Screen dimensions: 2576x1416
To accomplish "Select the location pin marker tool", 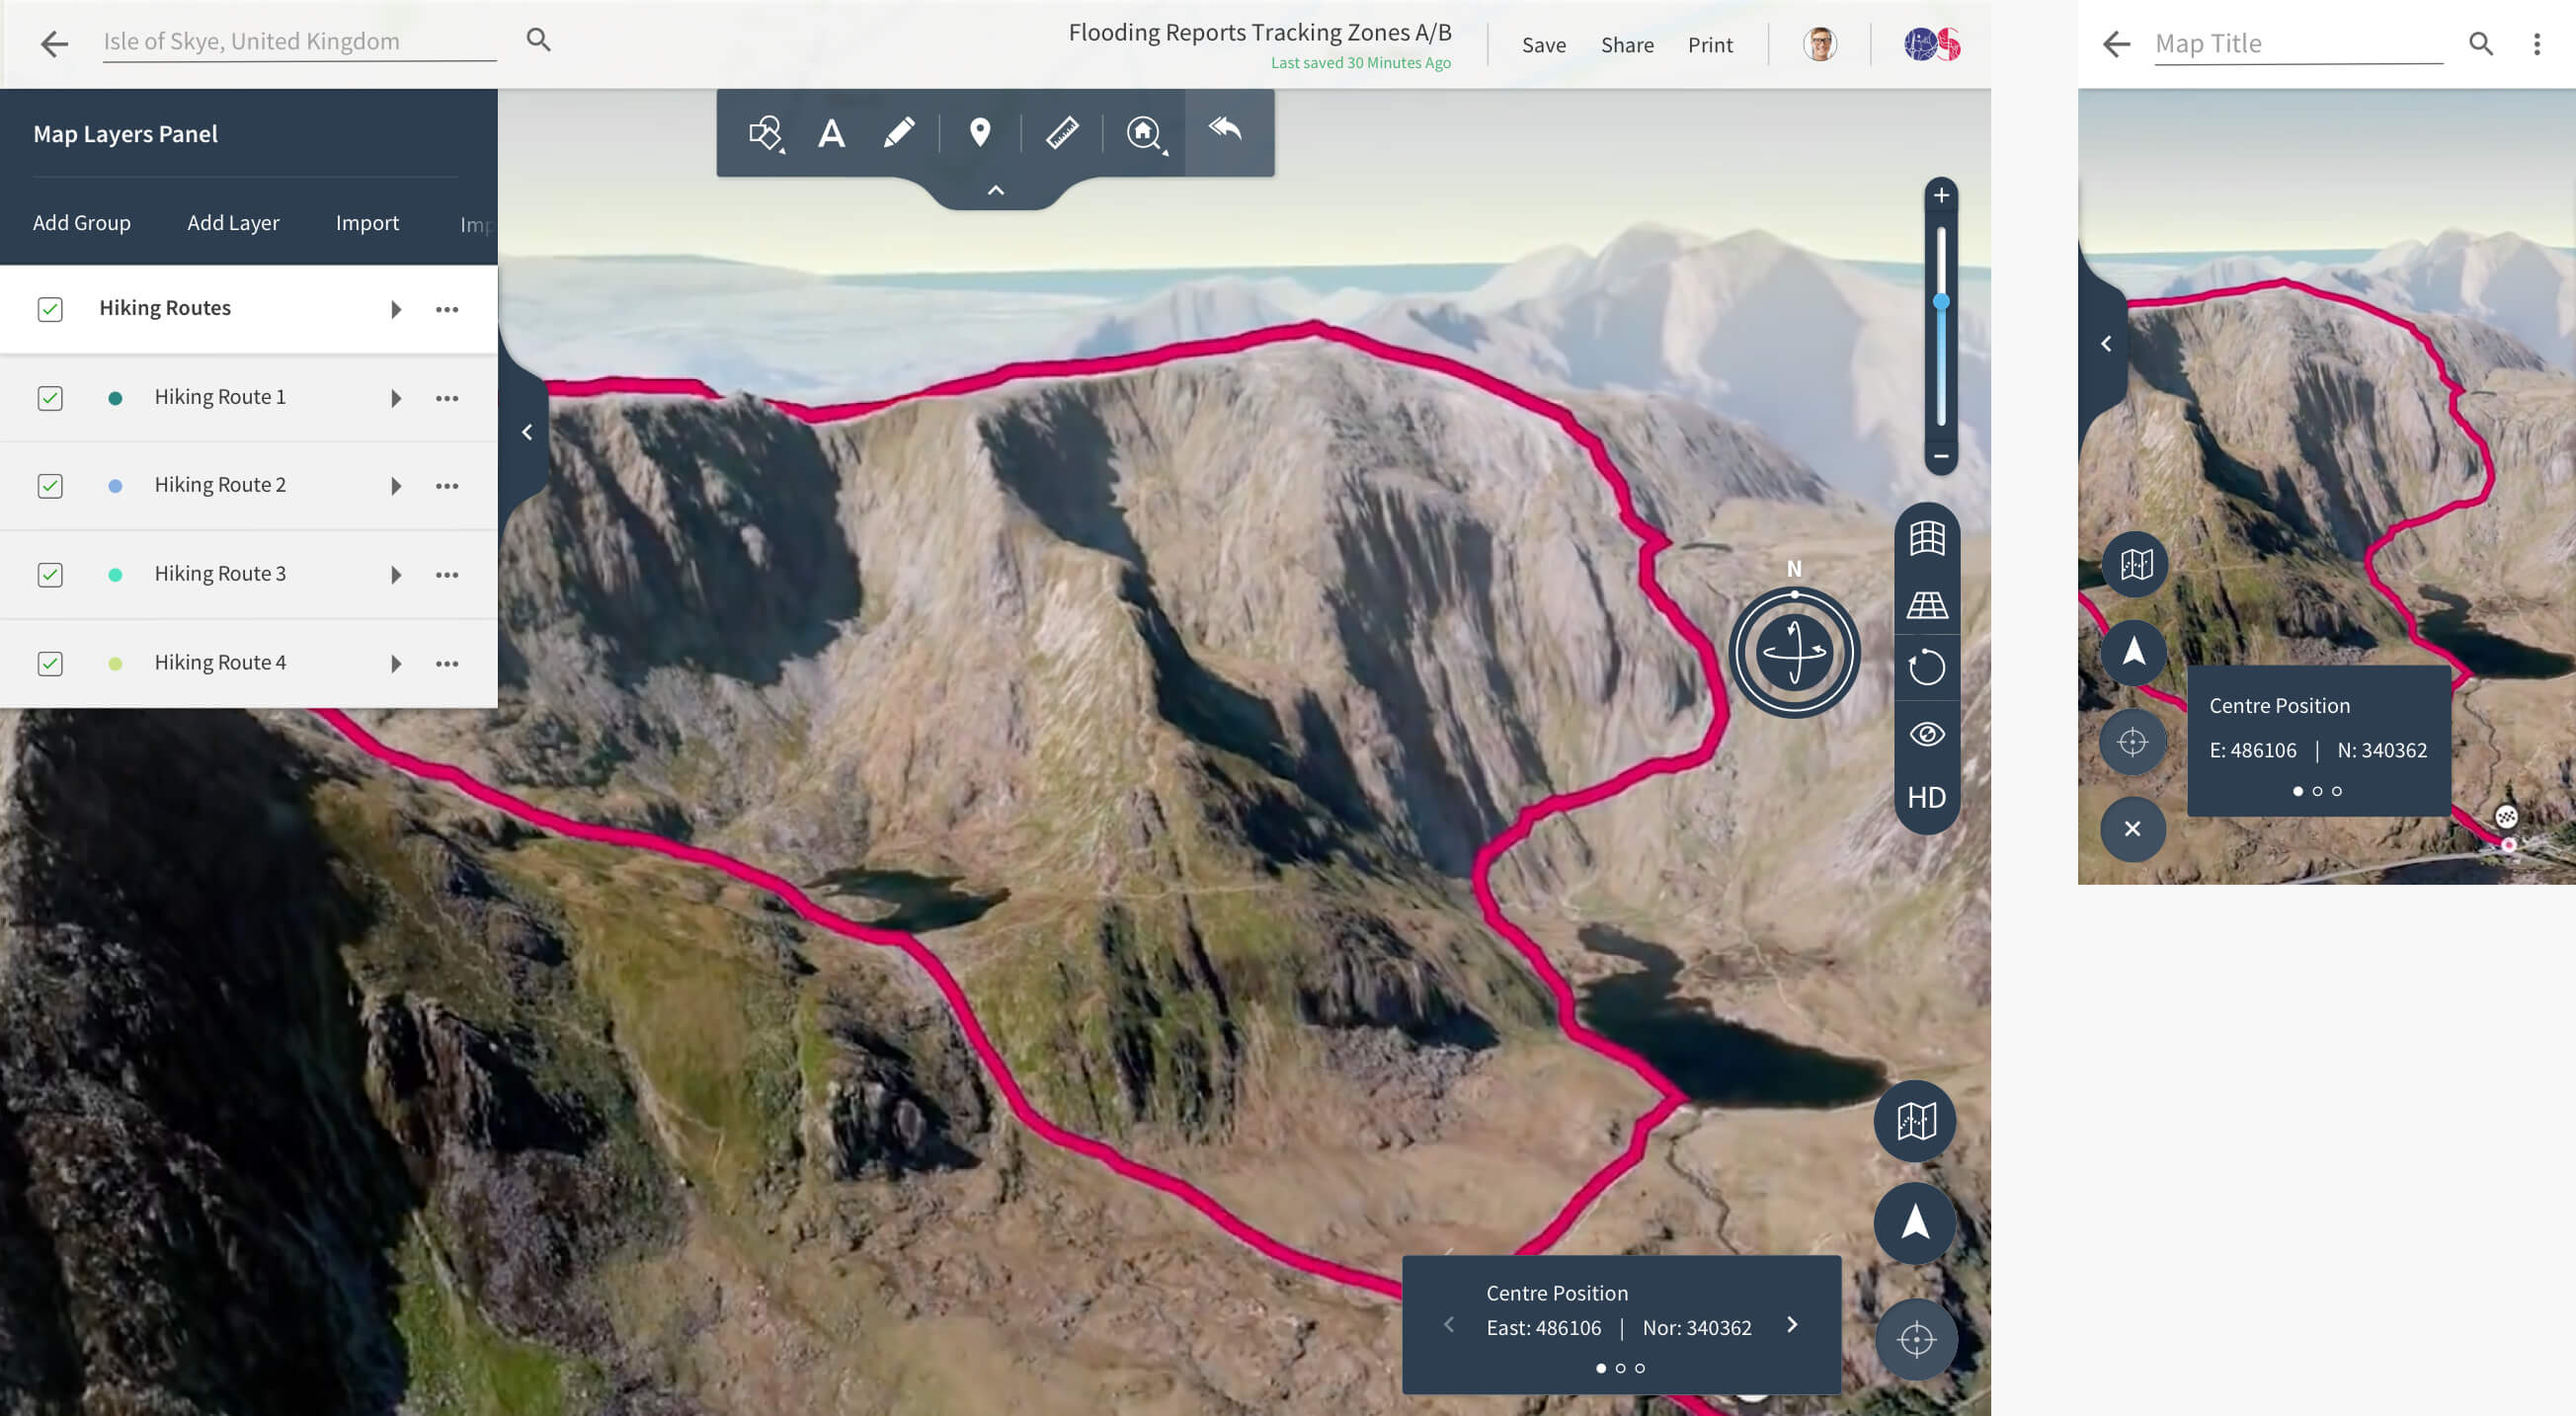I will click(980, 132).
